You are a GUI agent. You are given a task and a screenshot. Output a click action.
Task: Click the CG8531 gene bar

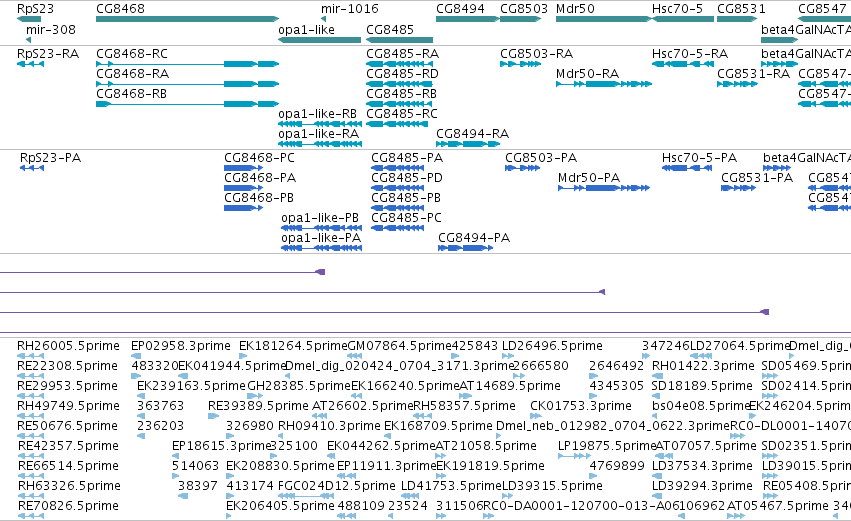pos(737,19)
